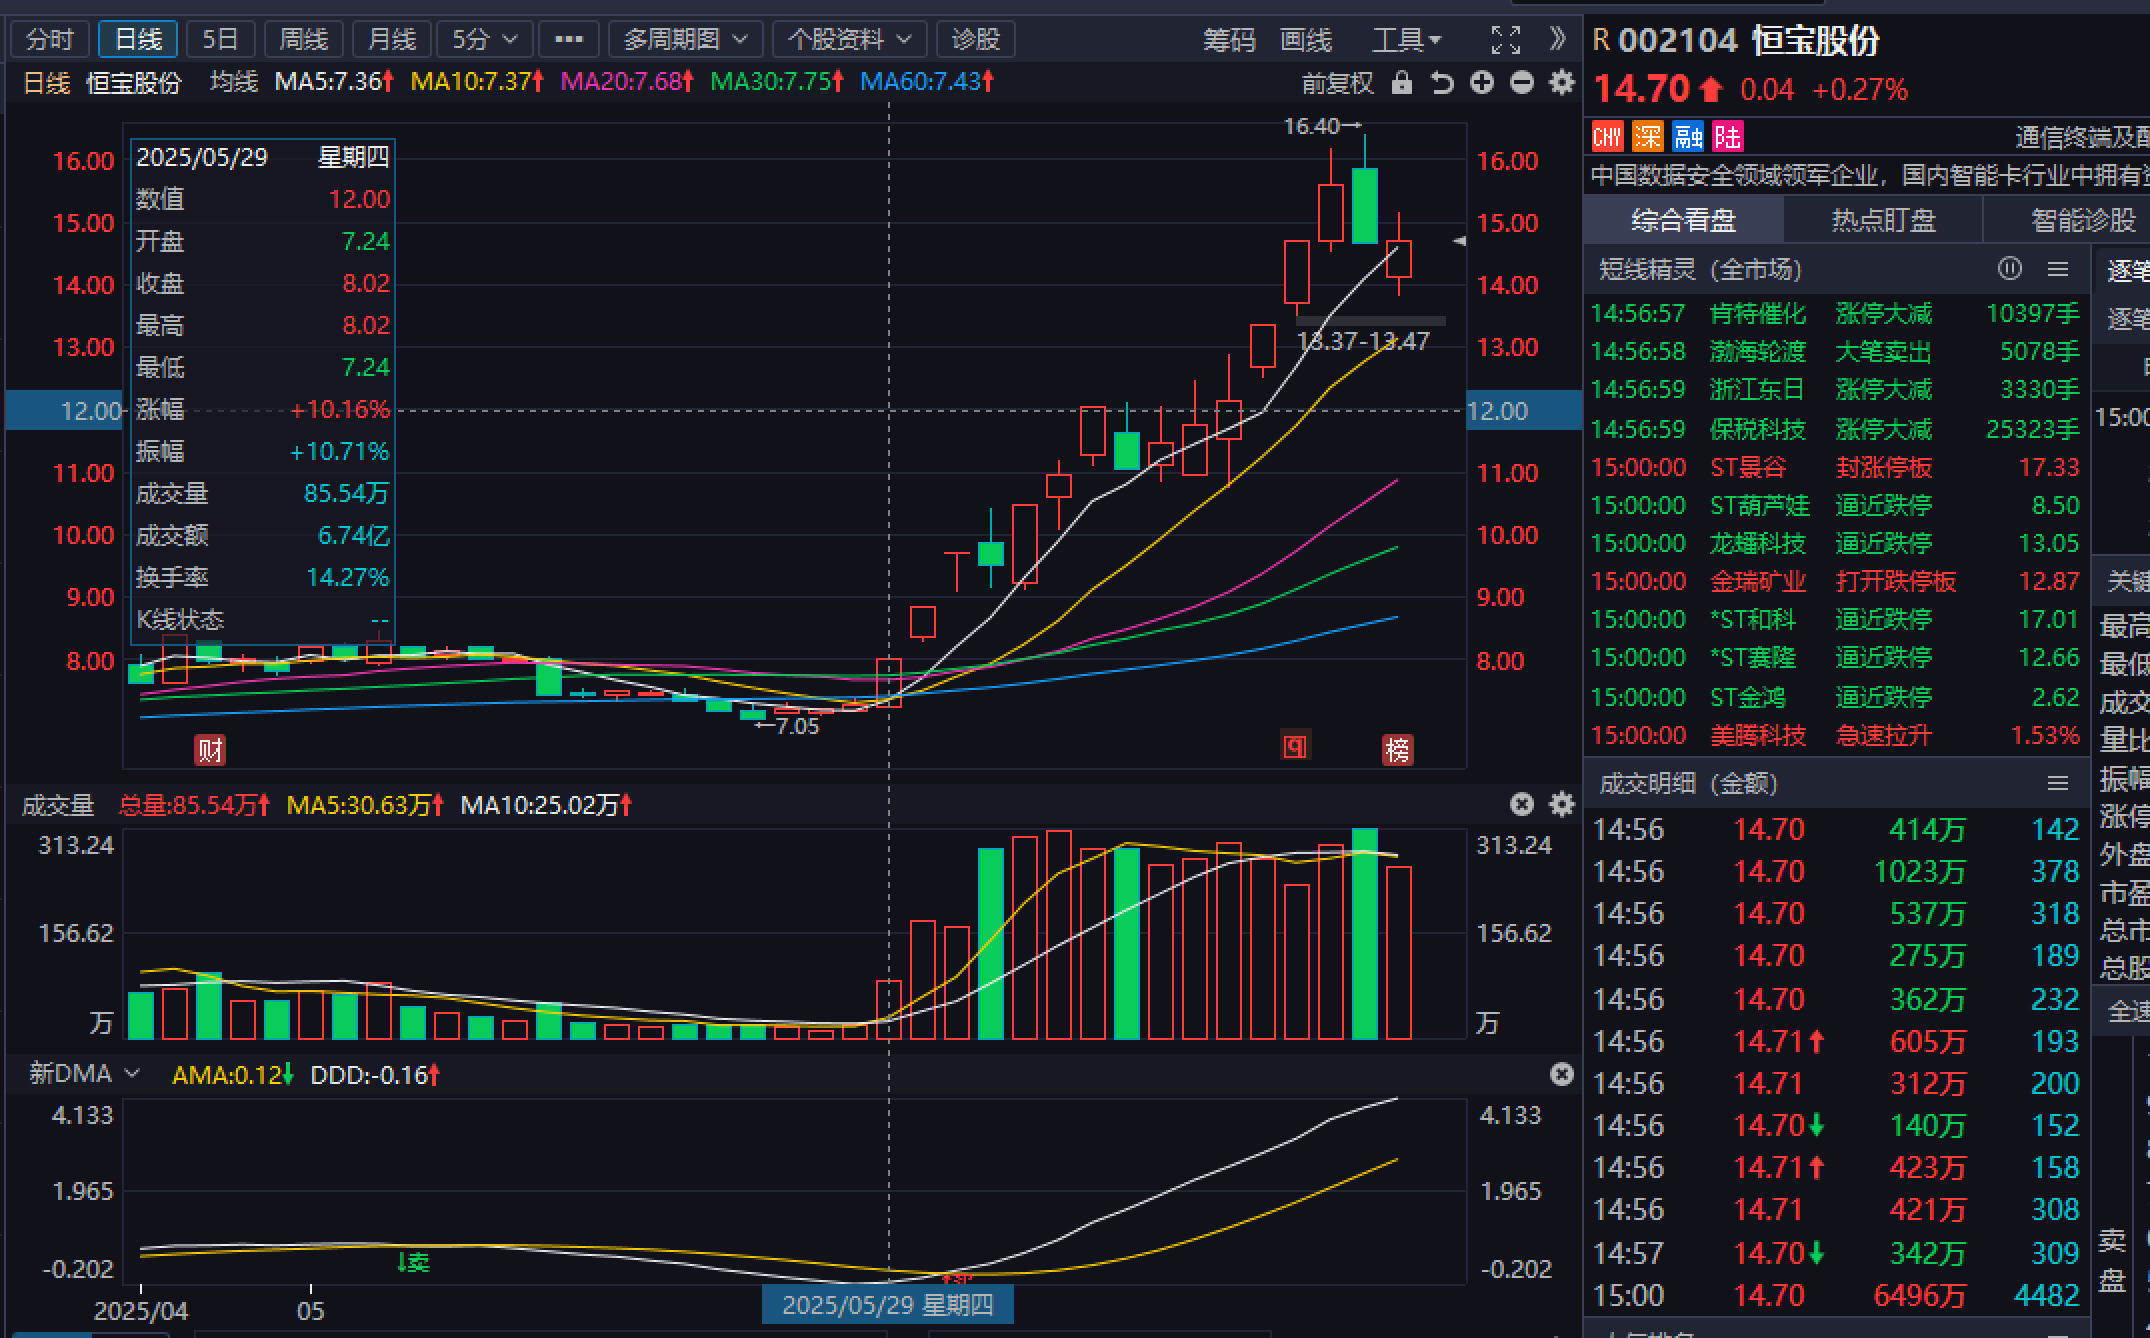2150x1338 pixels.
Task: Open the 短线精灵 panel menu icon
Action: tap(2058, 269)
